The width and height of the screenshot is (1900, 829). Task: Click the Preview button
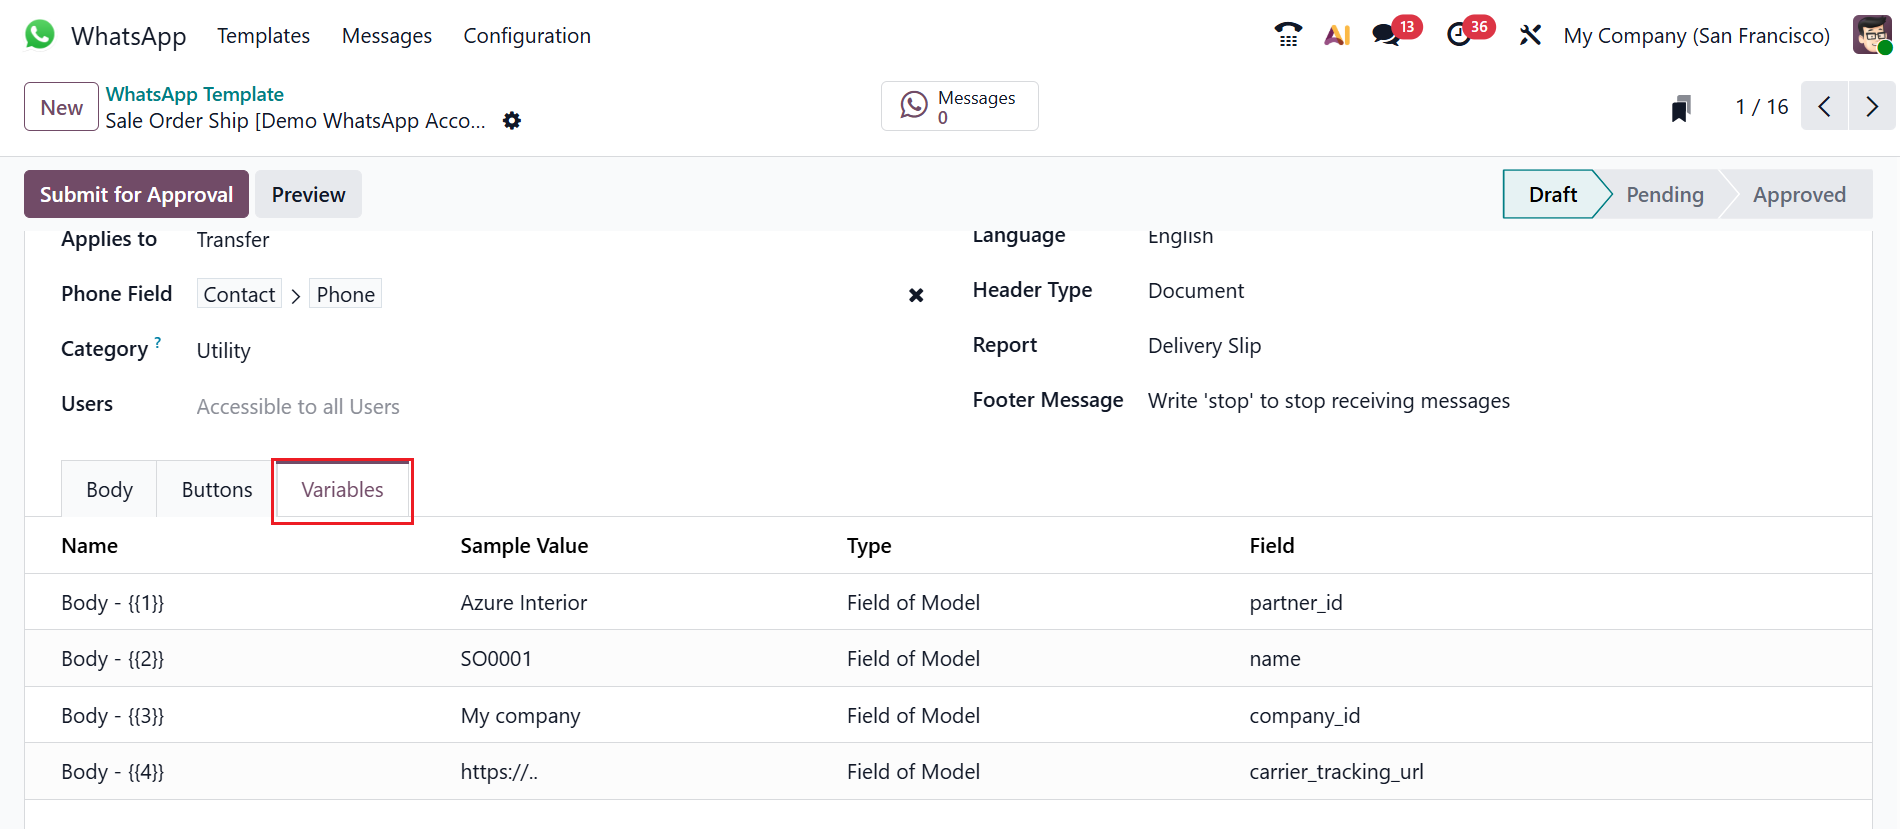click(308, 195)
